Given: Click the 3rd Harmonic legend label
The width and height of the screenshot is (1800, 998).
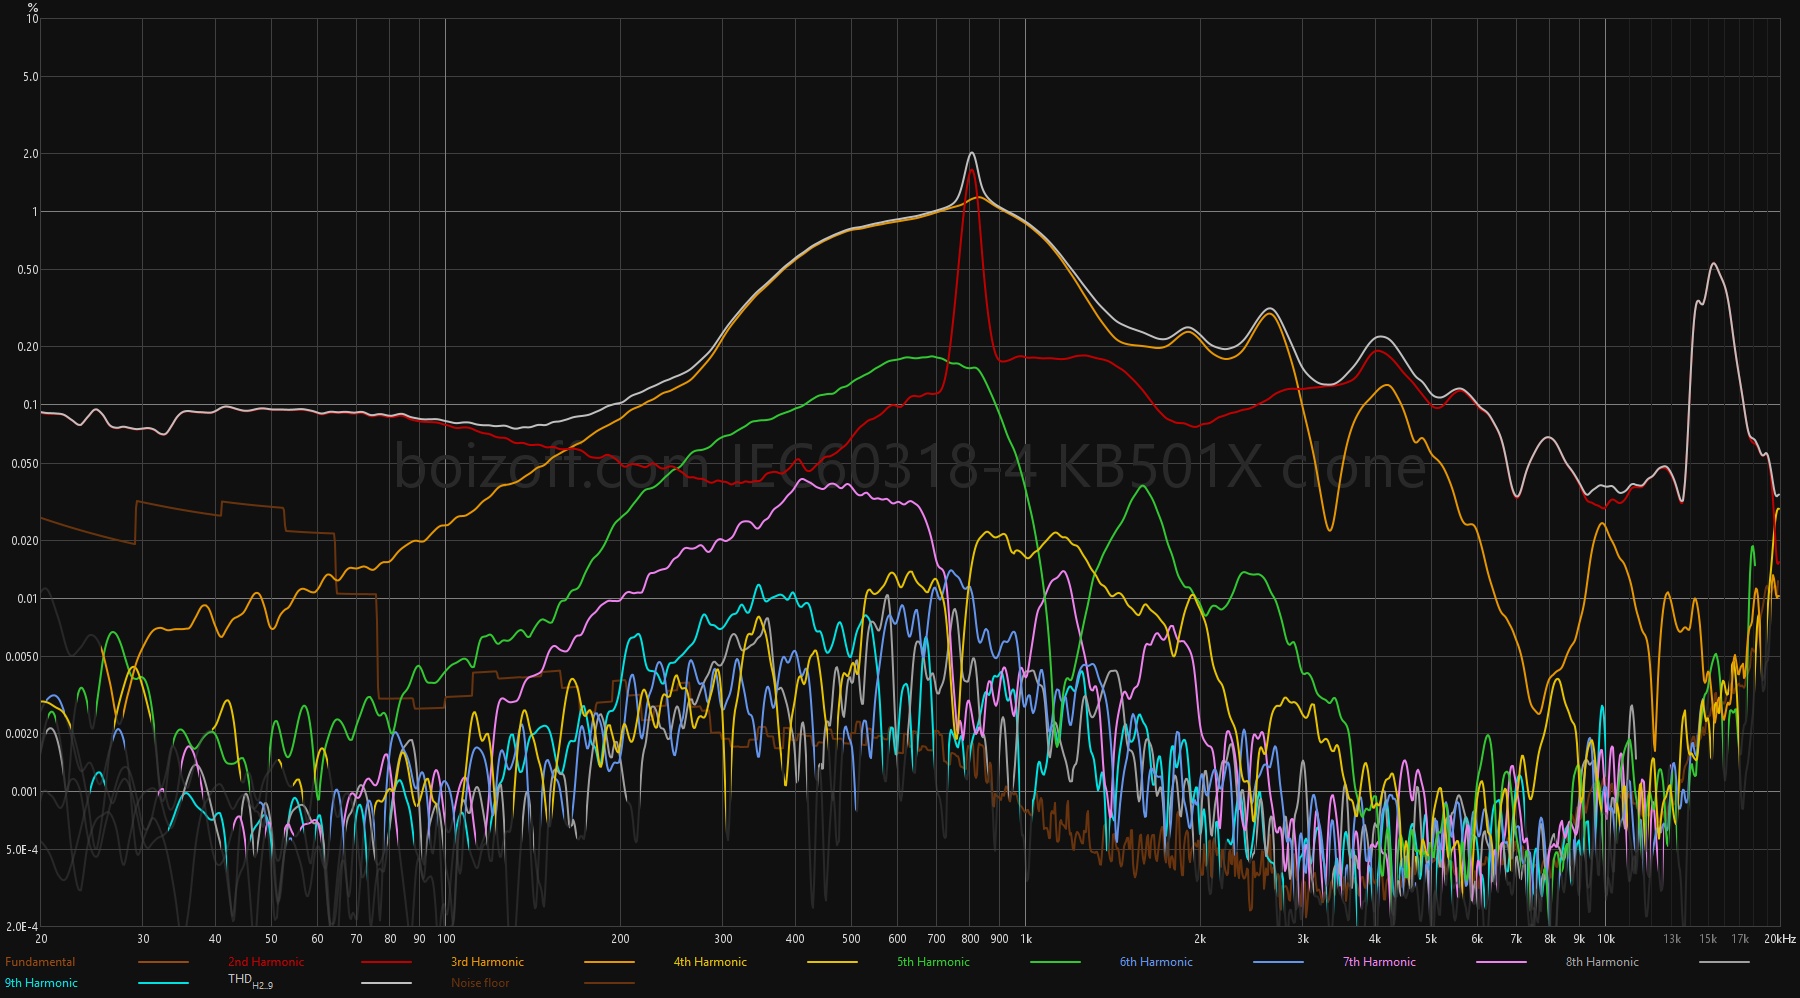Looking at the screenshot, I should click(x=487, y=962).
